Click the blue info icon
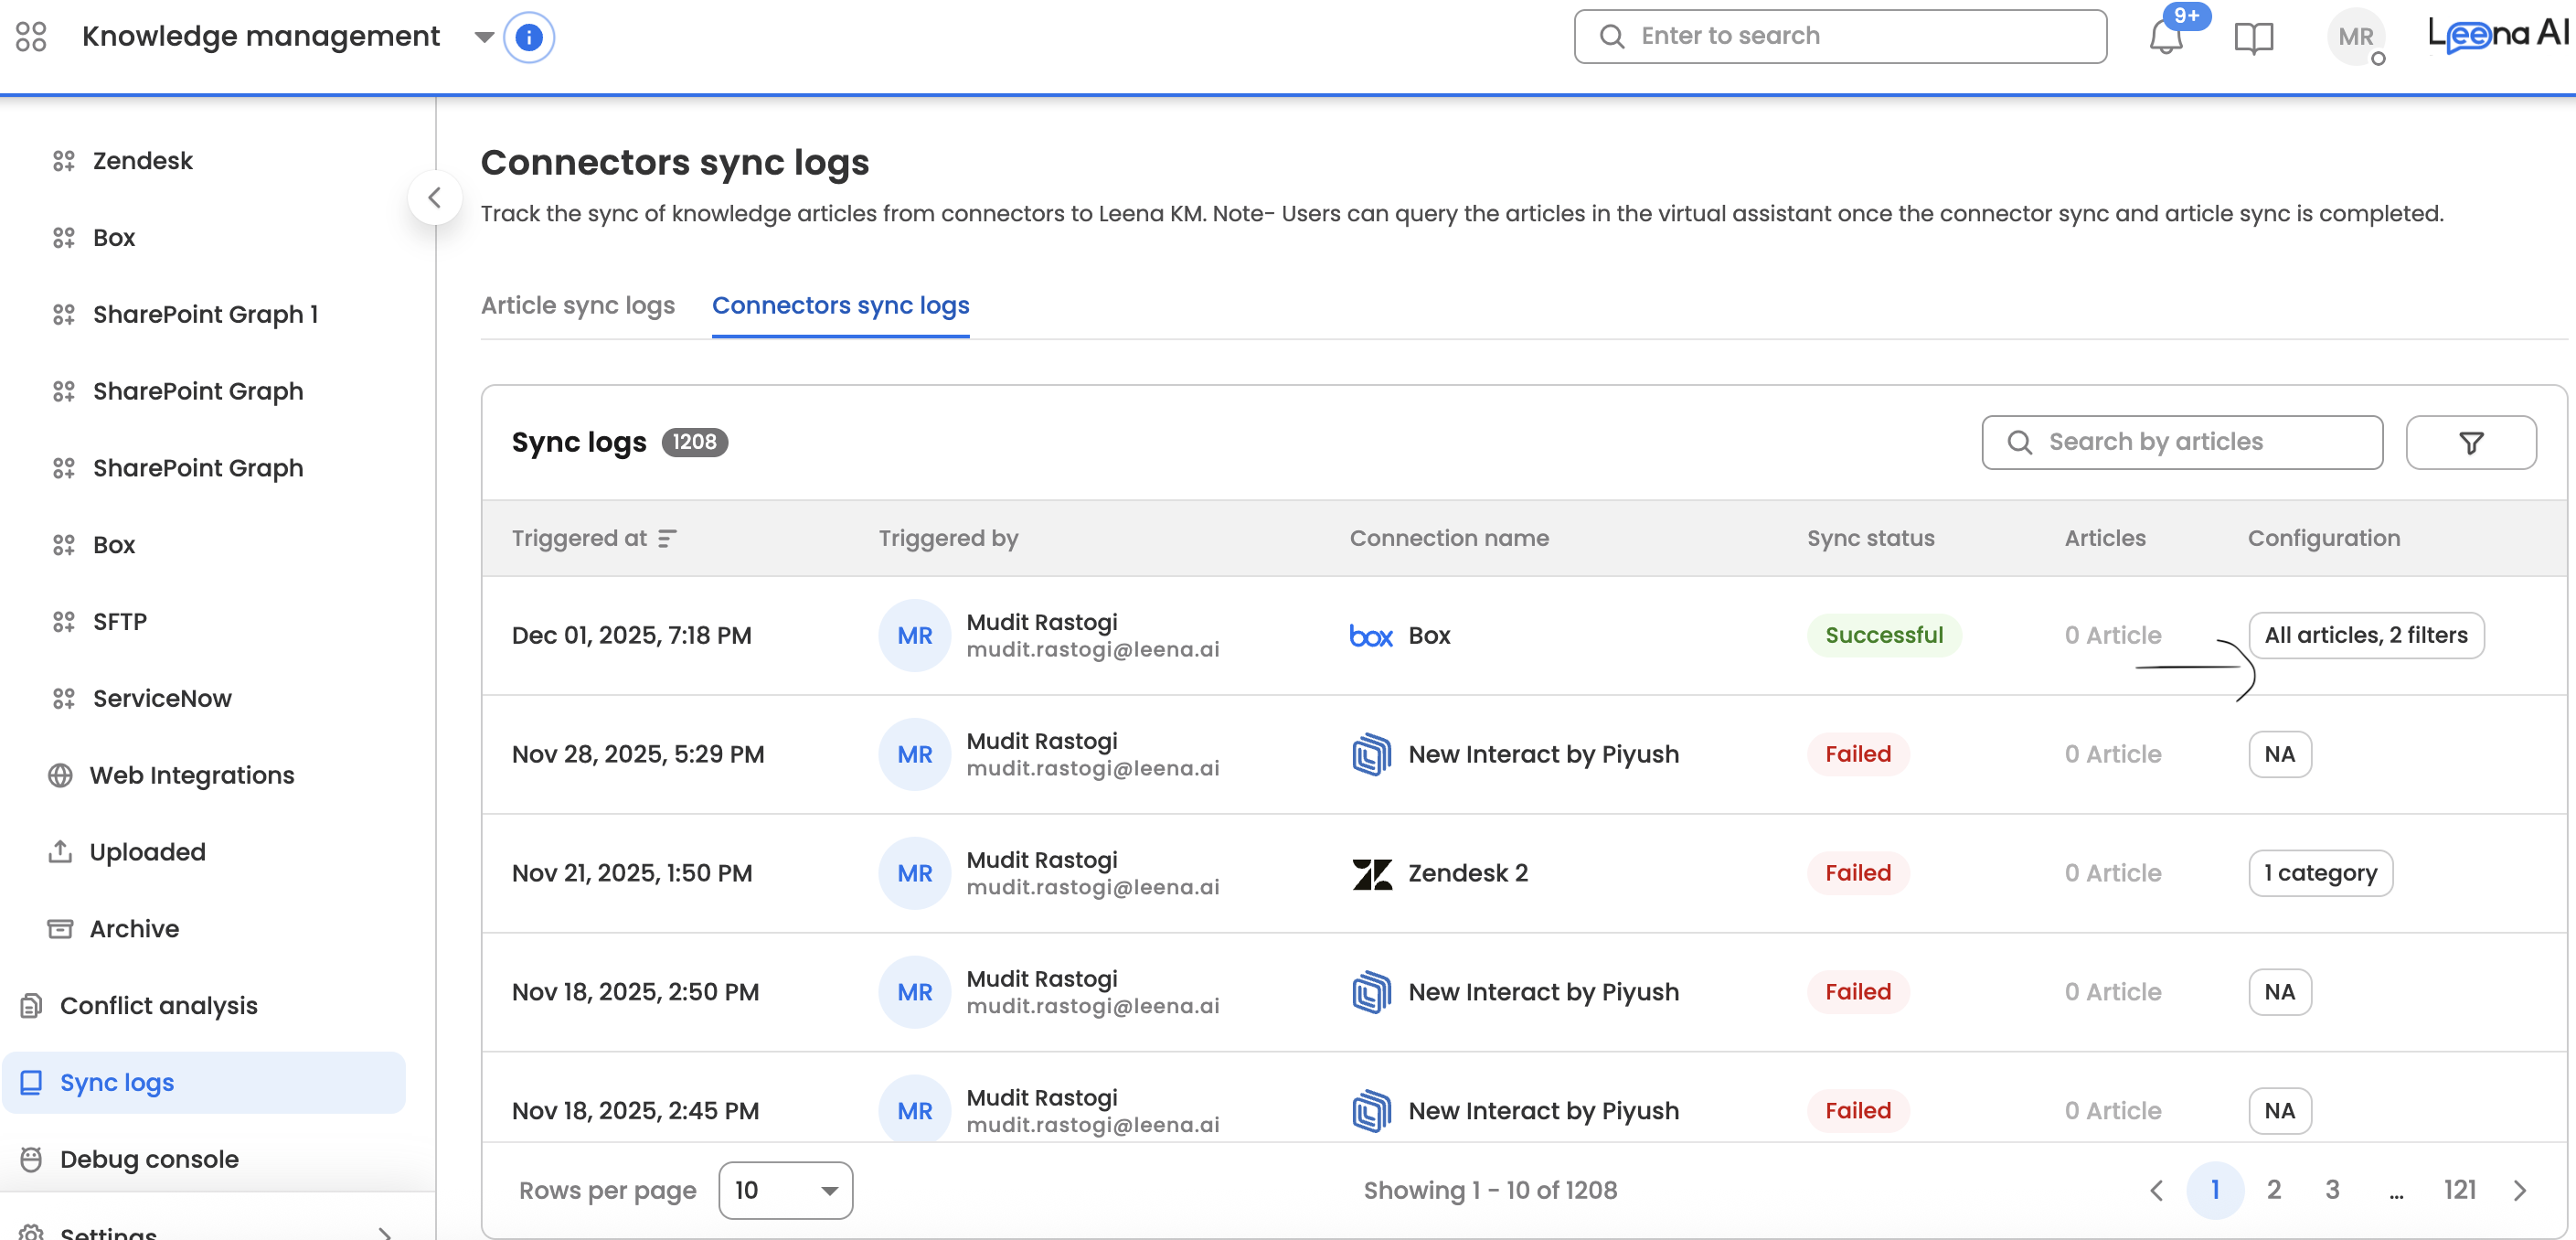The height and width of the screenshot is (1240, 2576). (x=528, y=37)
